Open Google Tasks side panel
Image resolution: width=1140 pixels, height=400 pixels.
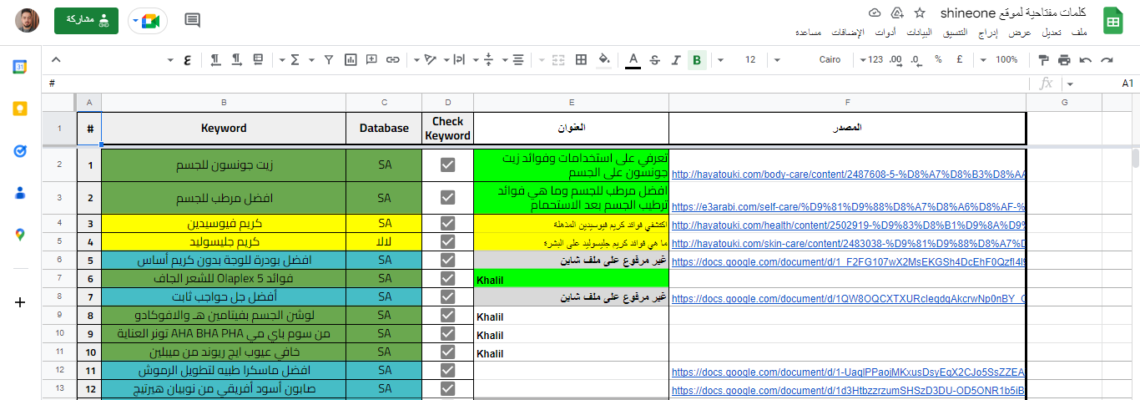pos(20,151)
